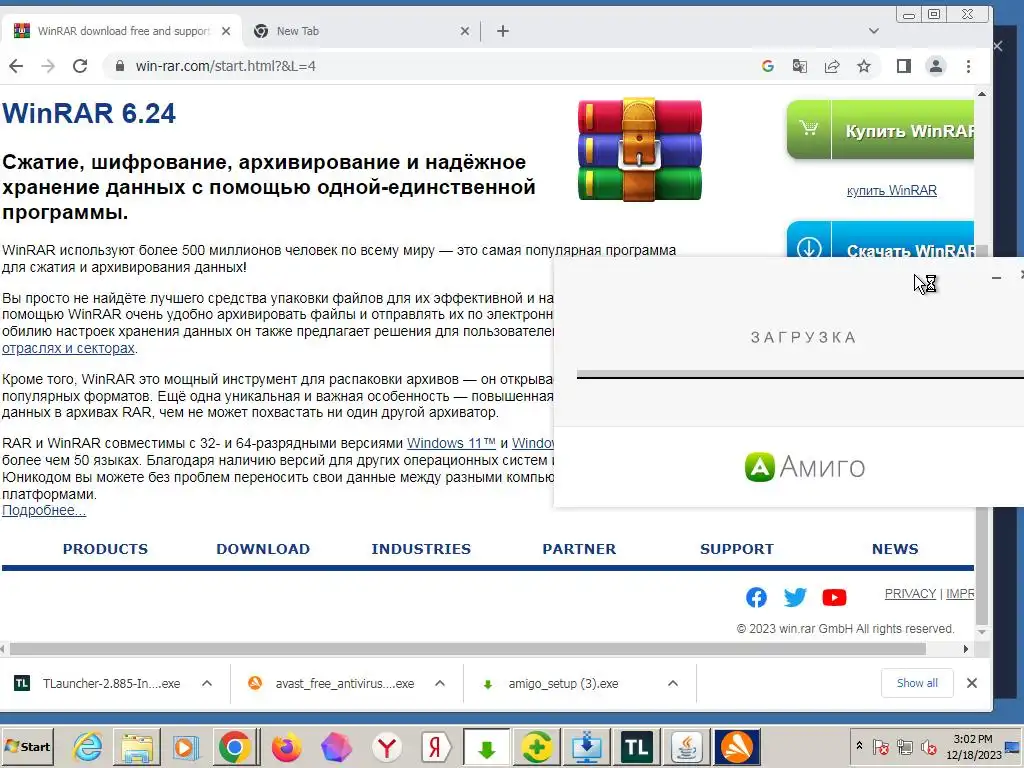Close the downloads bar
Screen dimensions: 1024x768
pos(972,683)
